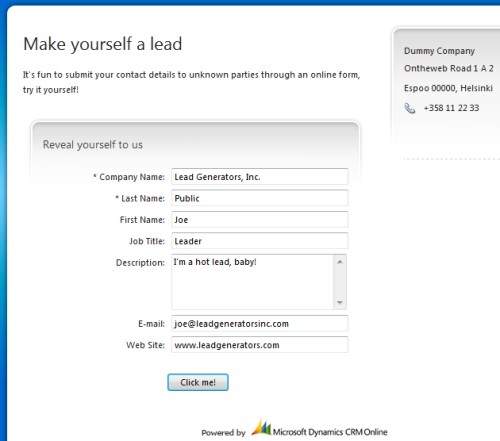The image size is (500, 441).
Task: Click the 'Make yourself a lead' heading
Action: tap(103, 44)
